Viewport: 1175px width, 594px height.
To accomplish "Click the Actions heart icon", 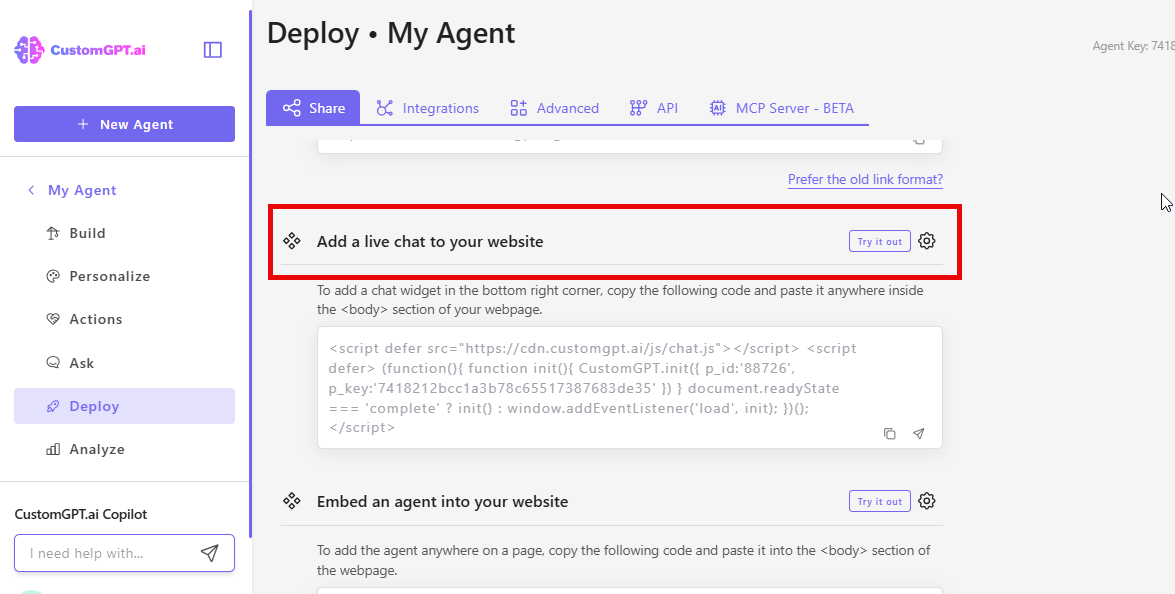I will (x=52, y=319).
